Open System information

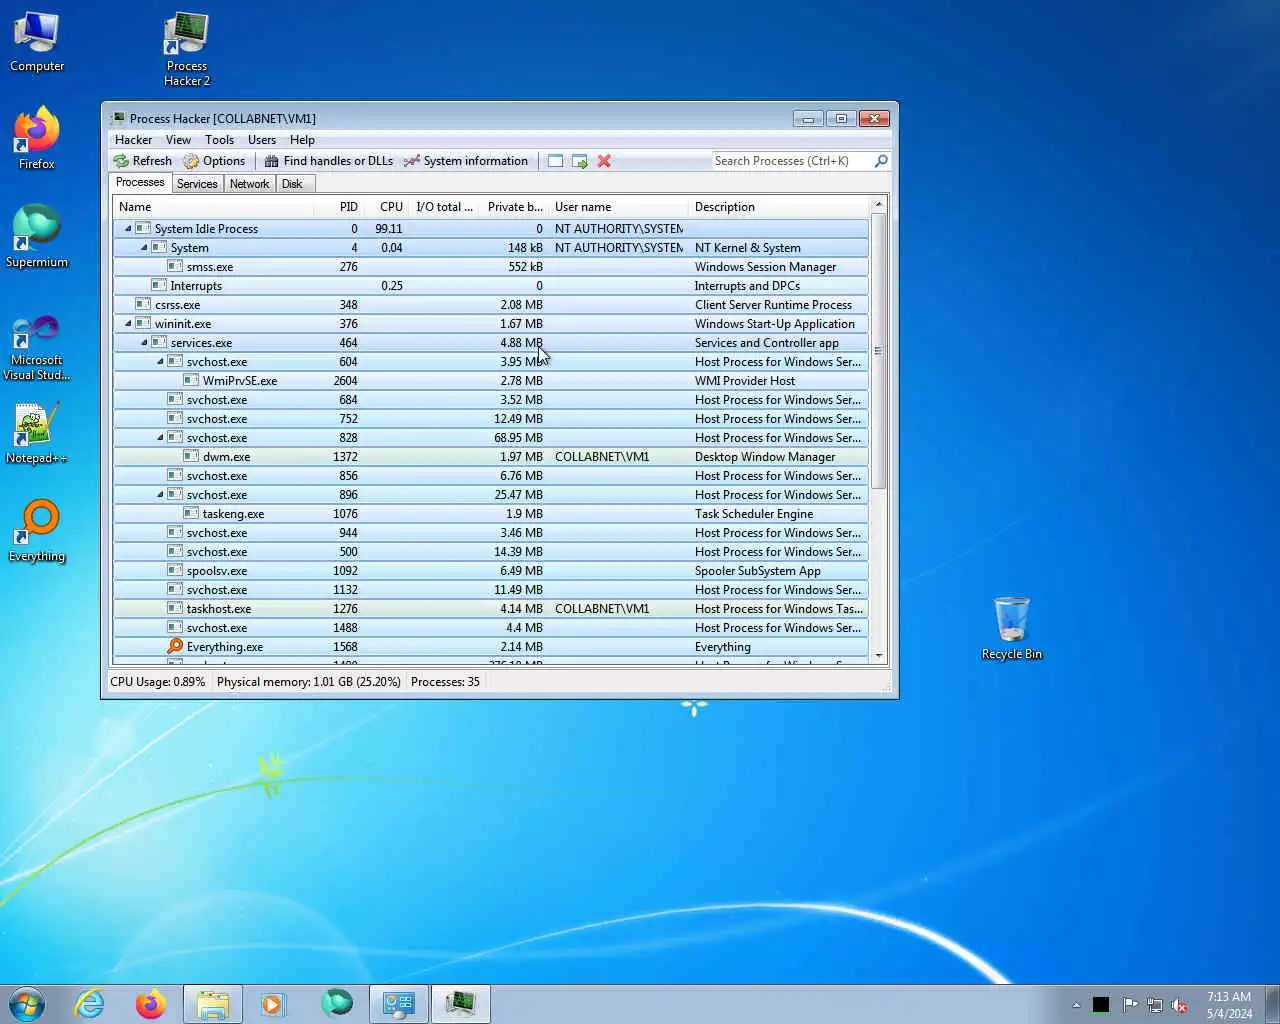click(x=466, y=161)
